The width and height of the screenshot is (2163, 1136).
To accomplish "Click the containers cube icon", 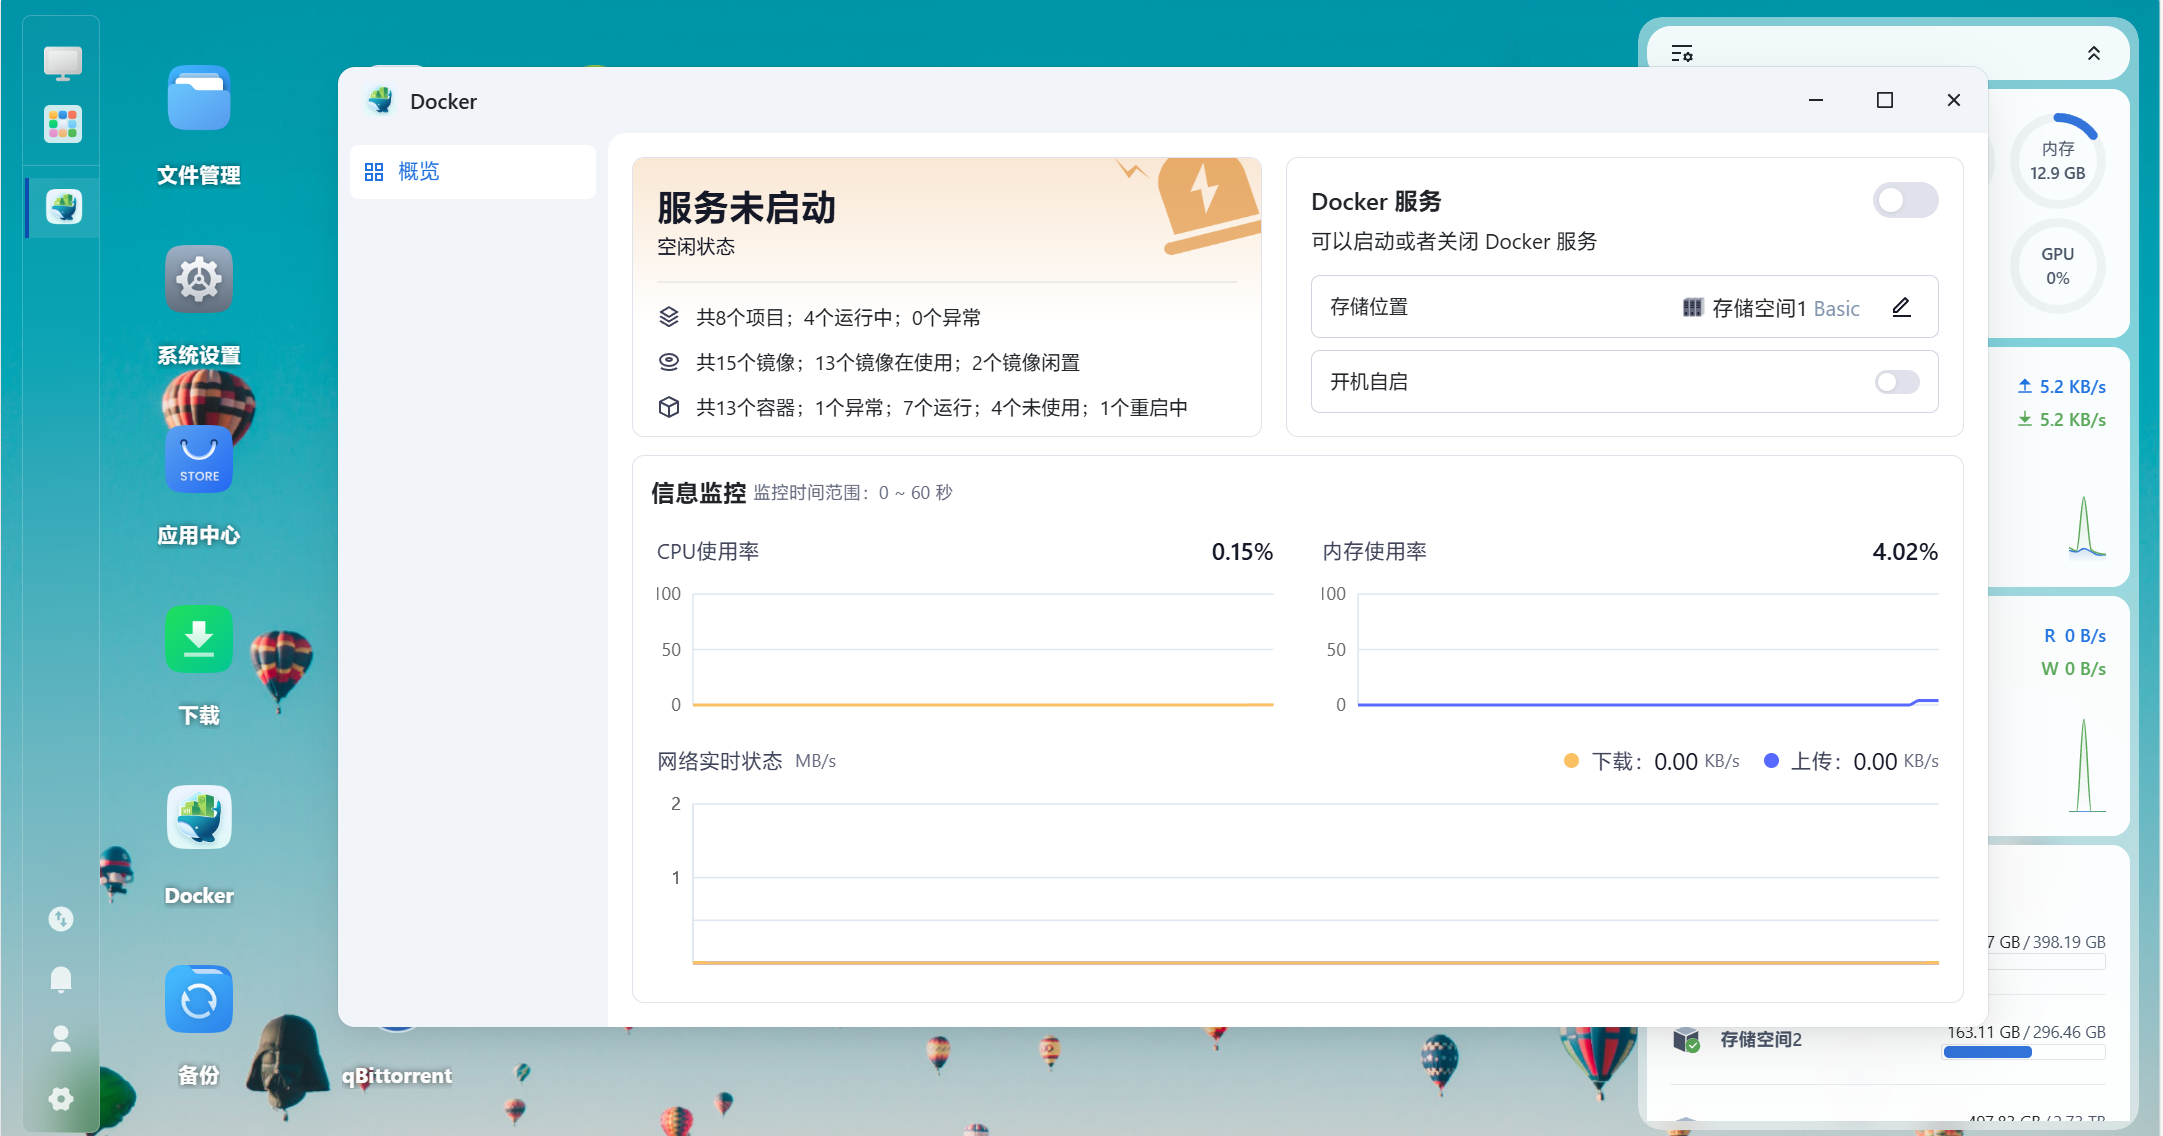I will coord(669,407).
